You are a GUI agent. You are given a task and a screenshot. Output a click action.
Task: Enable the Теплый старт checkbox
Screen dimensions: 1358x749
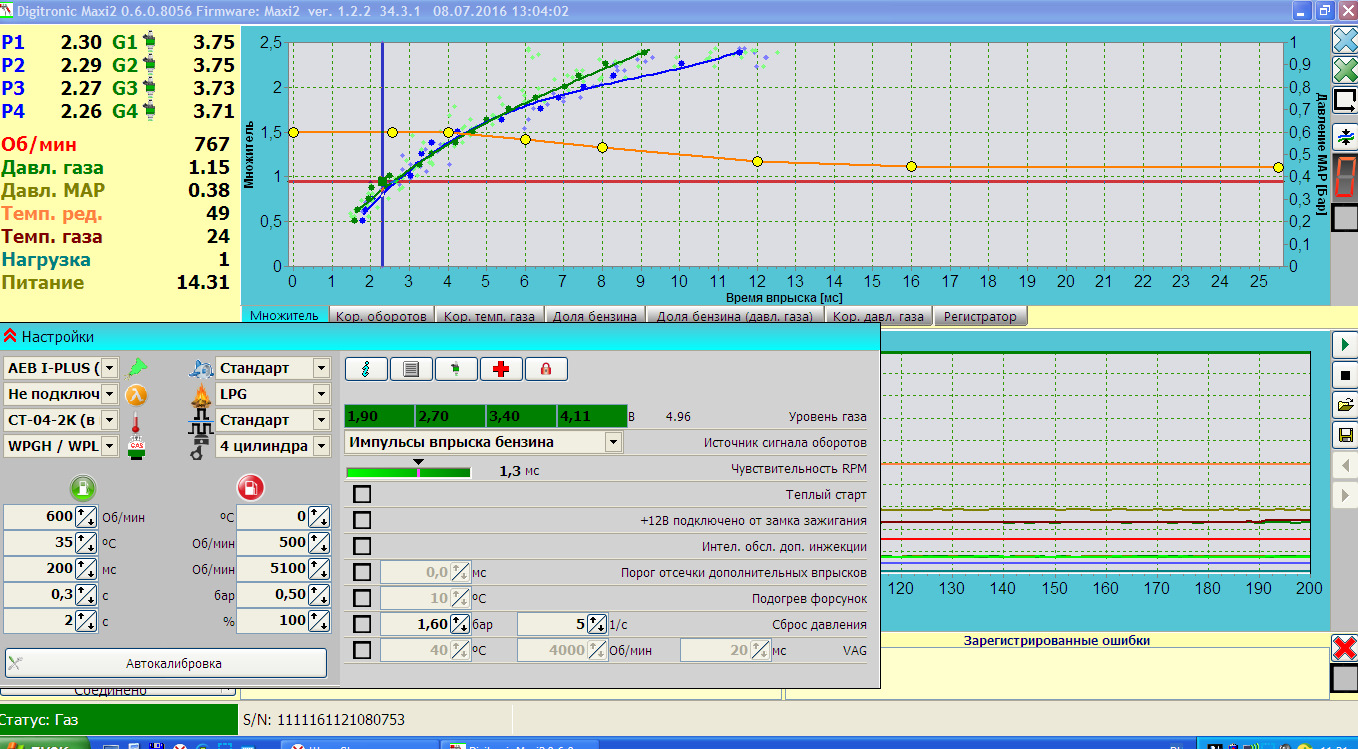(362, 495)
